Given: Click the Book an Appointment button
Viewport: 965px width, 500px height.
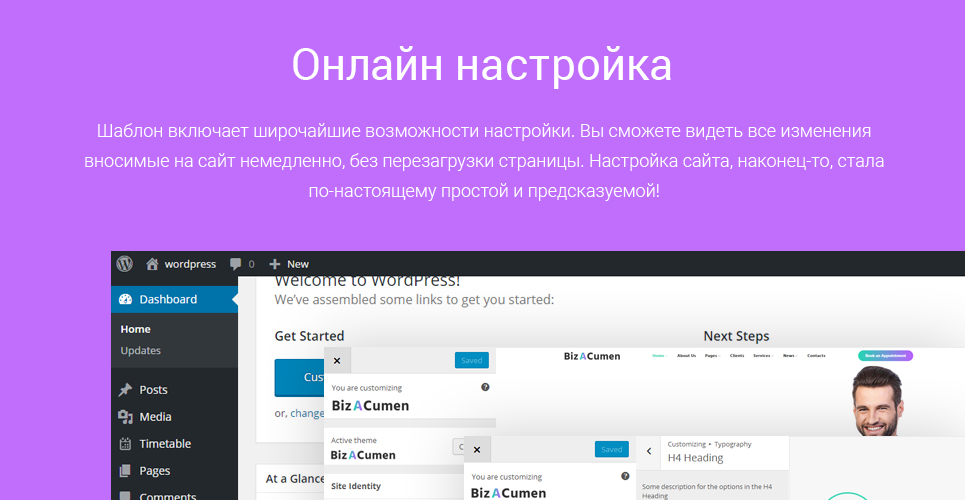Looking at the screenshot, I should (885, 356).
